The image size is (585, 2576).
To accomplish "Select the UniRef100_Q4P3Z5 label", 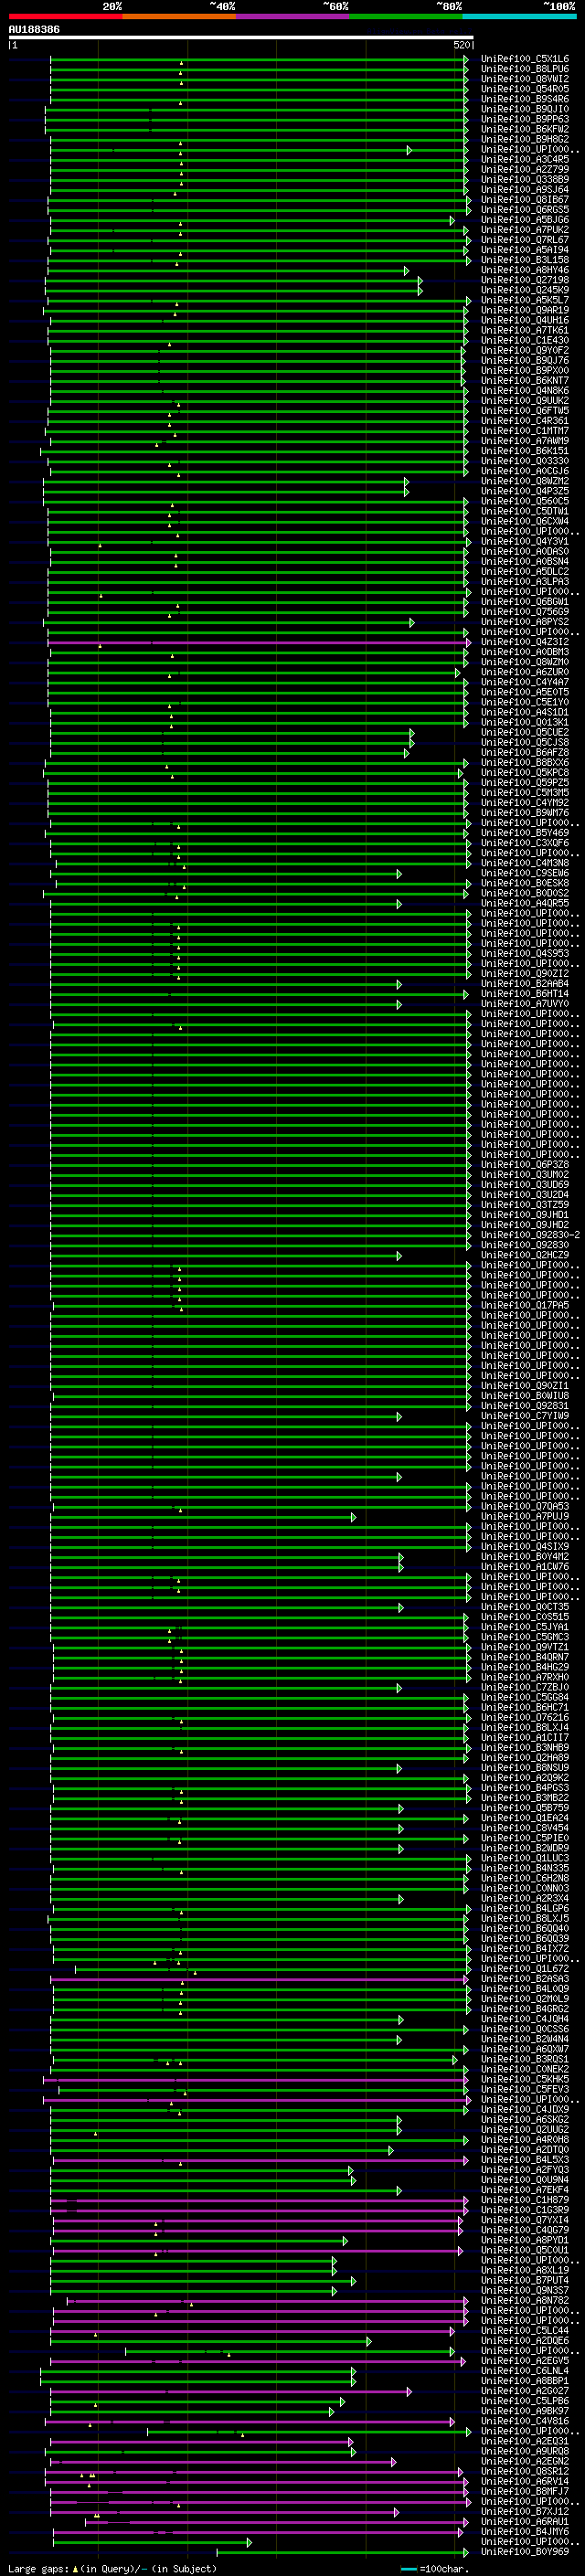I will click(525, 491).
